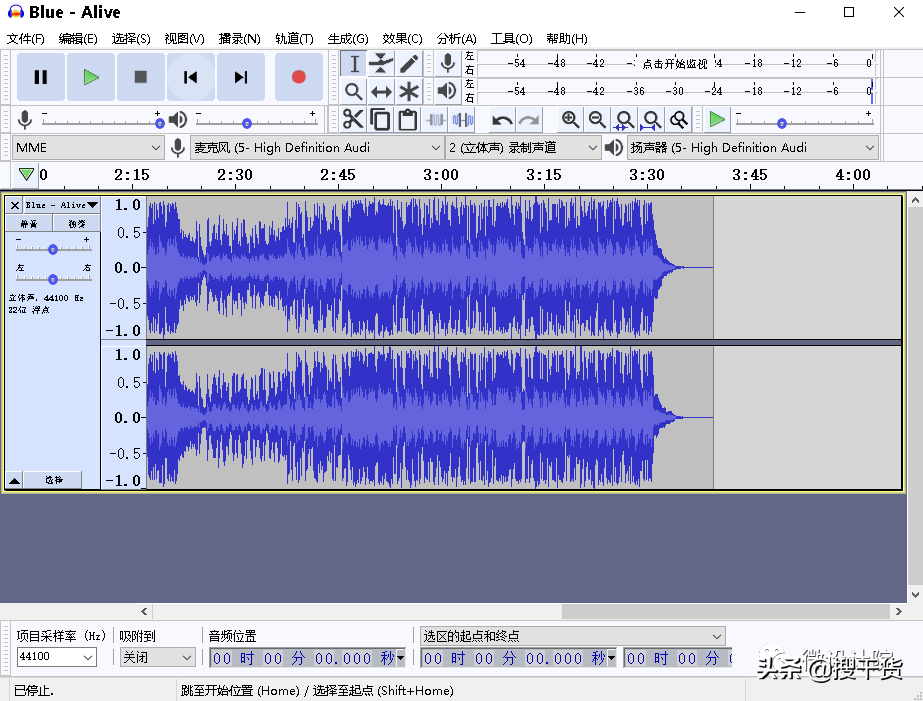Open audio position time format arrow

tap(401, 657)
